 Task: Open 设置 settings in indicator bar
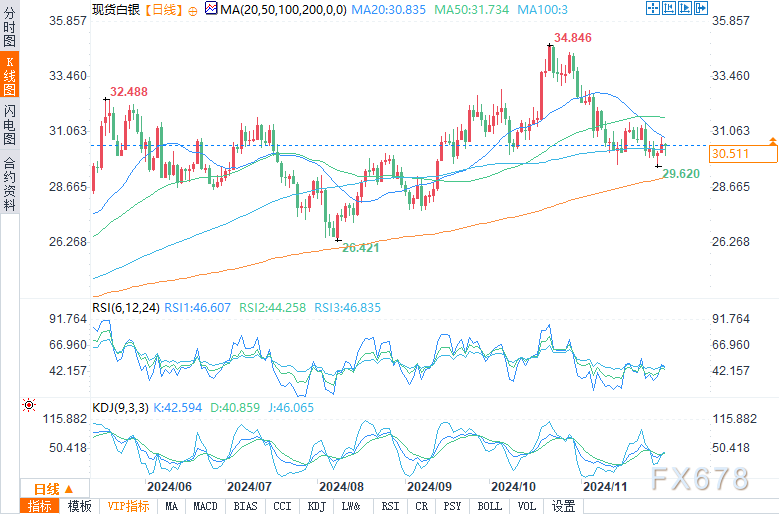pyautogui.click(x=563, y=507)
